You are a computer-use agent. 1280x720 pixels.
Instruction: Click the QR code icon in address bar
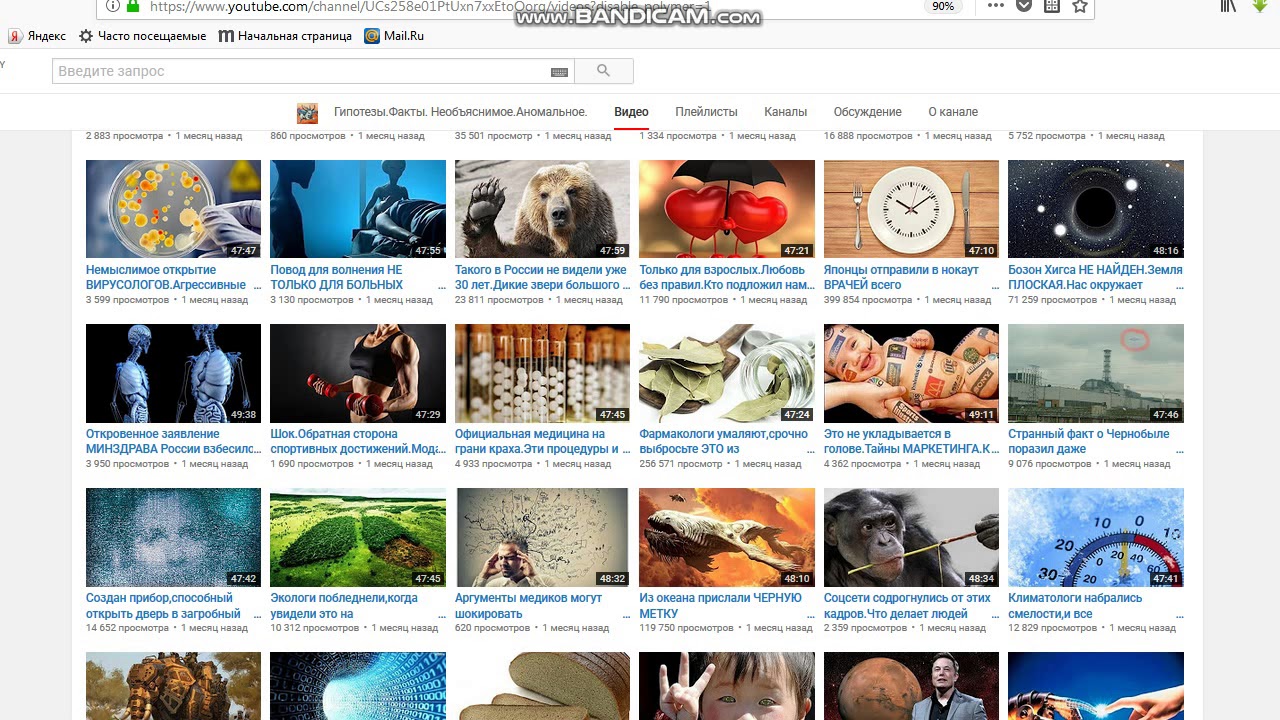pyautogui.click(x=1051, y=6)
